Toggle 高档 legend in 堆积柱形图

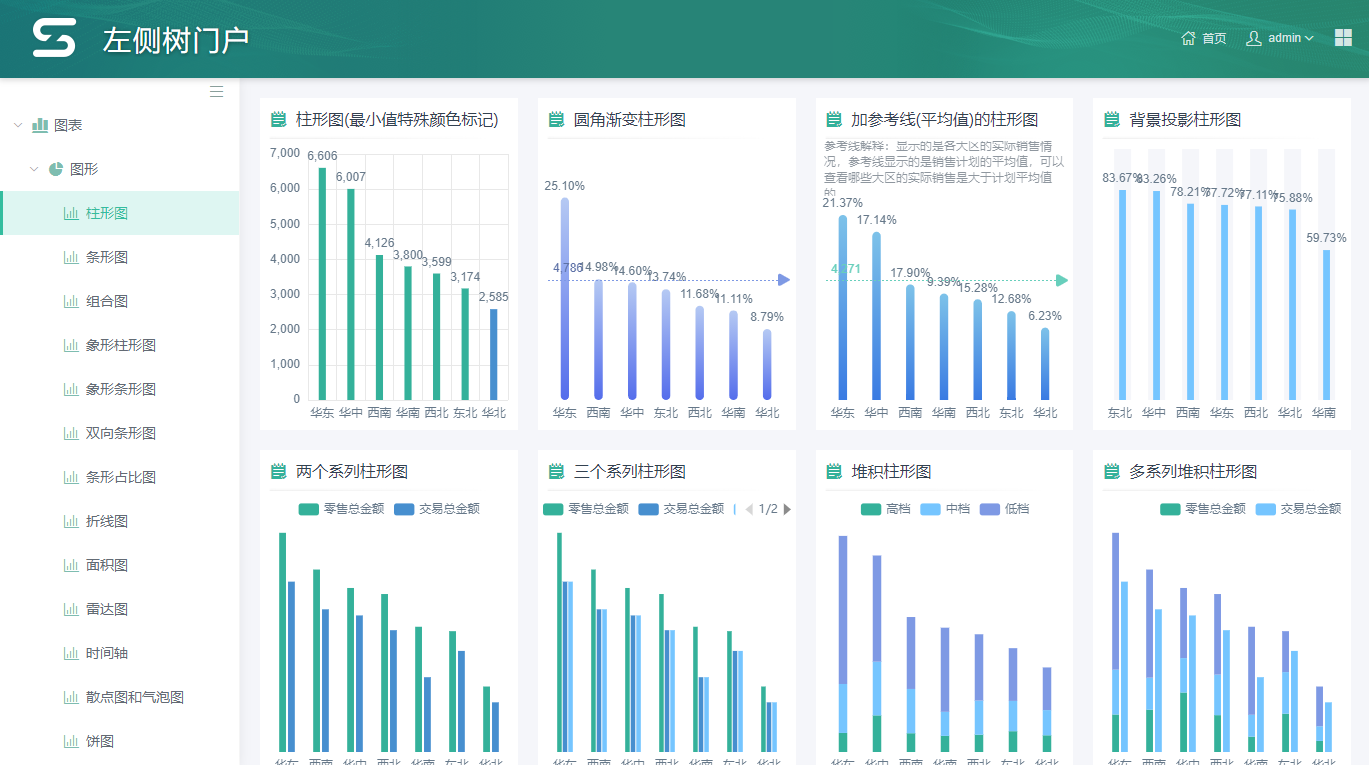[886, 509]
